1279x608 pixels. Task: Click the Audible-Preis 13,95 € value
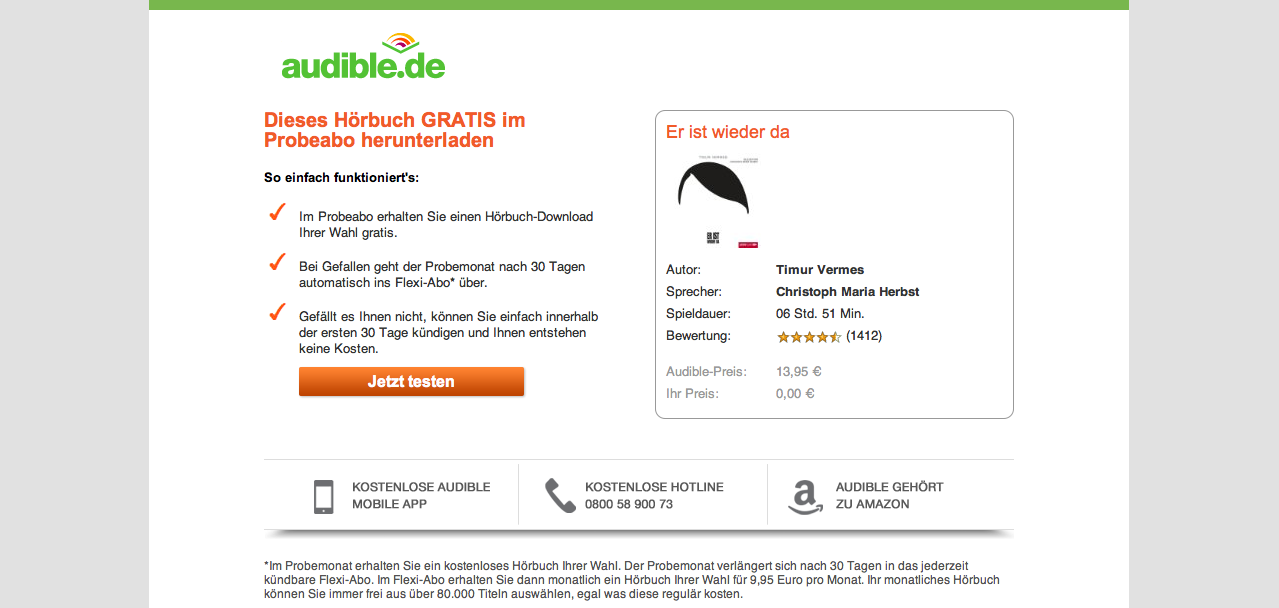(x=799, y=372)
